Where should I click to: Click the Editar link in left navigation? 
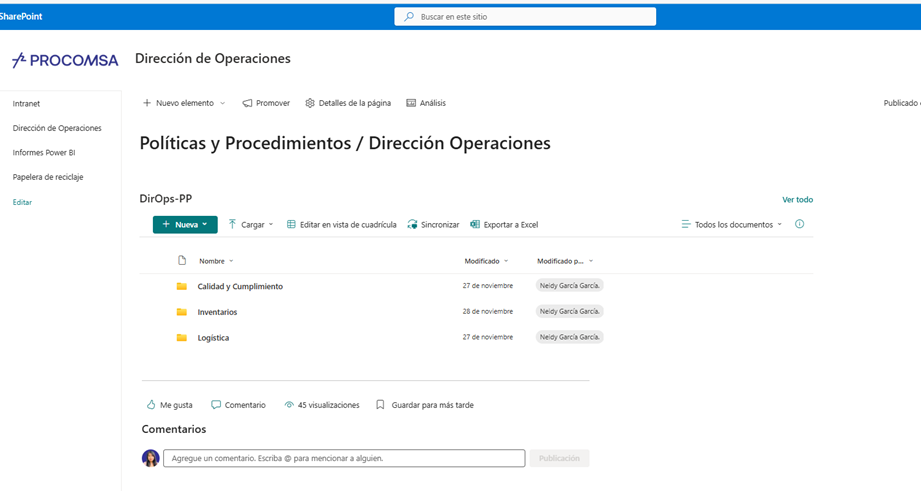point(22,202)
